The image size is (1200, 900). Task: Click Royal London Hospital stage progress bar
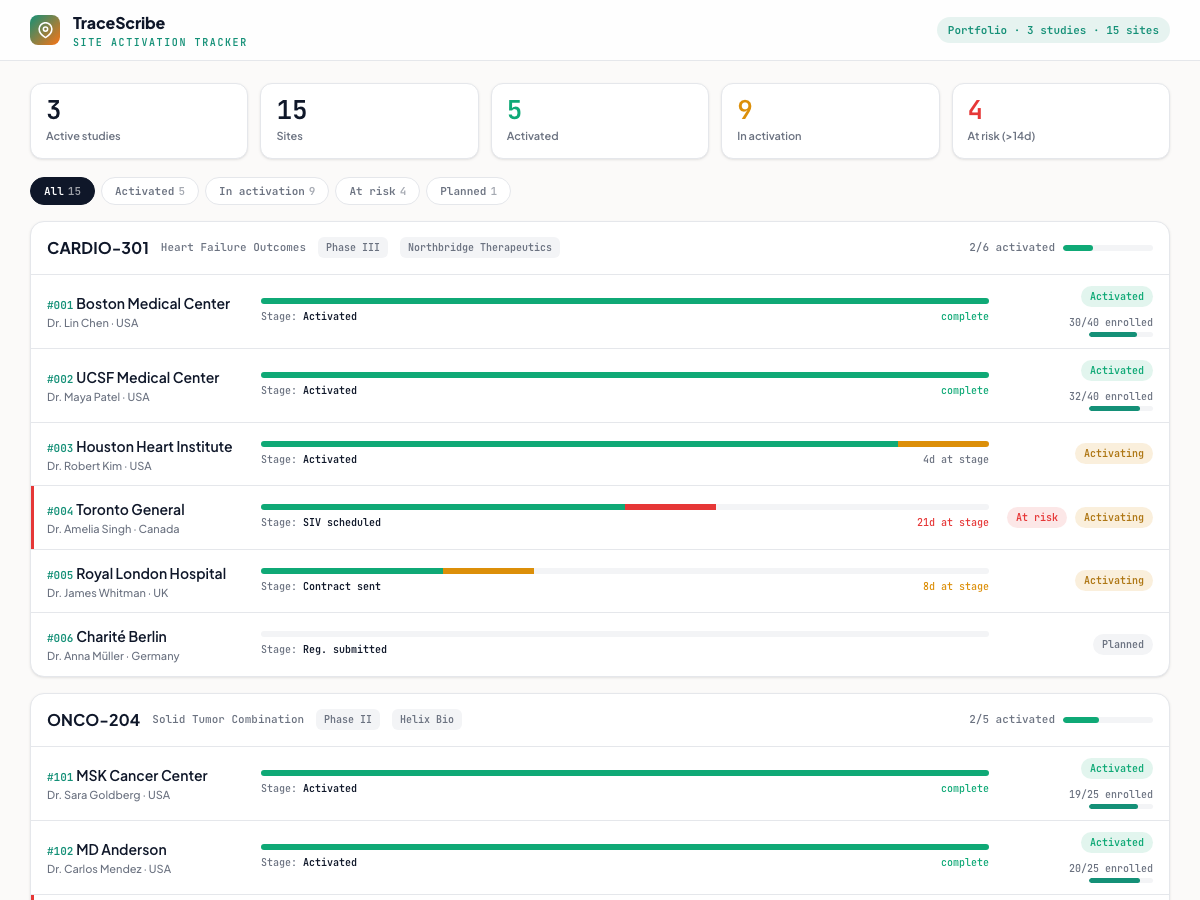pyautogui.click(x=625, y=571)
